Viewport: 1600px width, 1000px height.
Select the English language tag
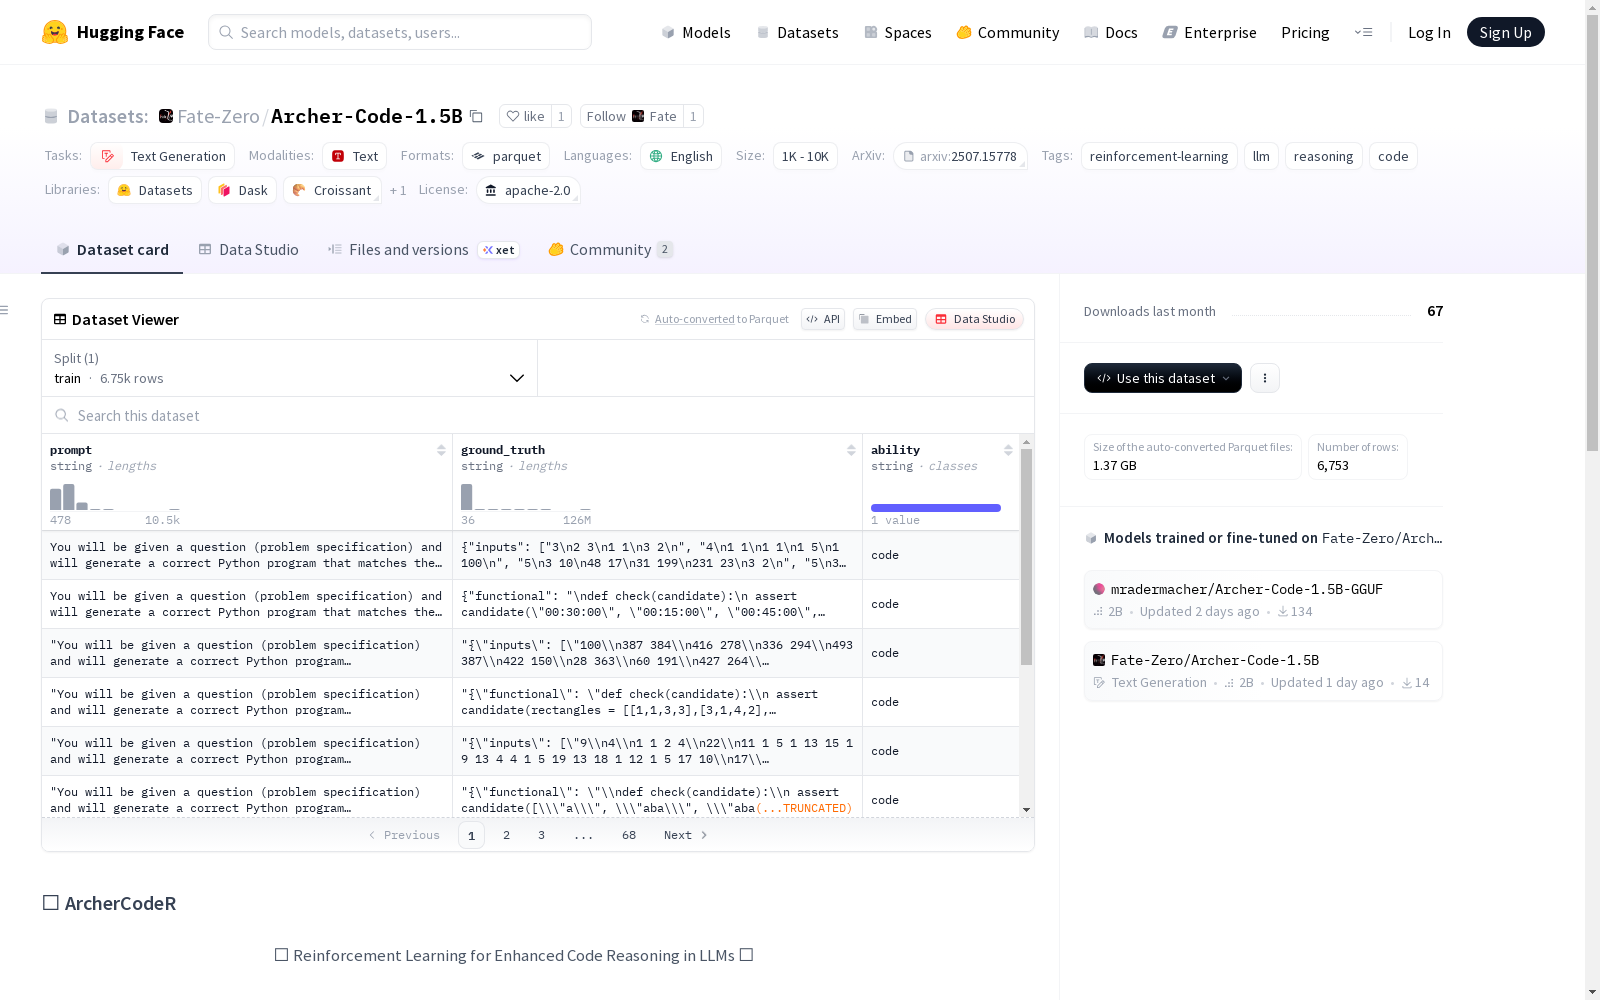(x=681, y=156)
